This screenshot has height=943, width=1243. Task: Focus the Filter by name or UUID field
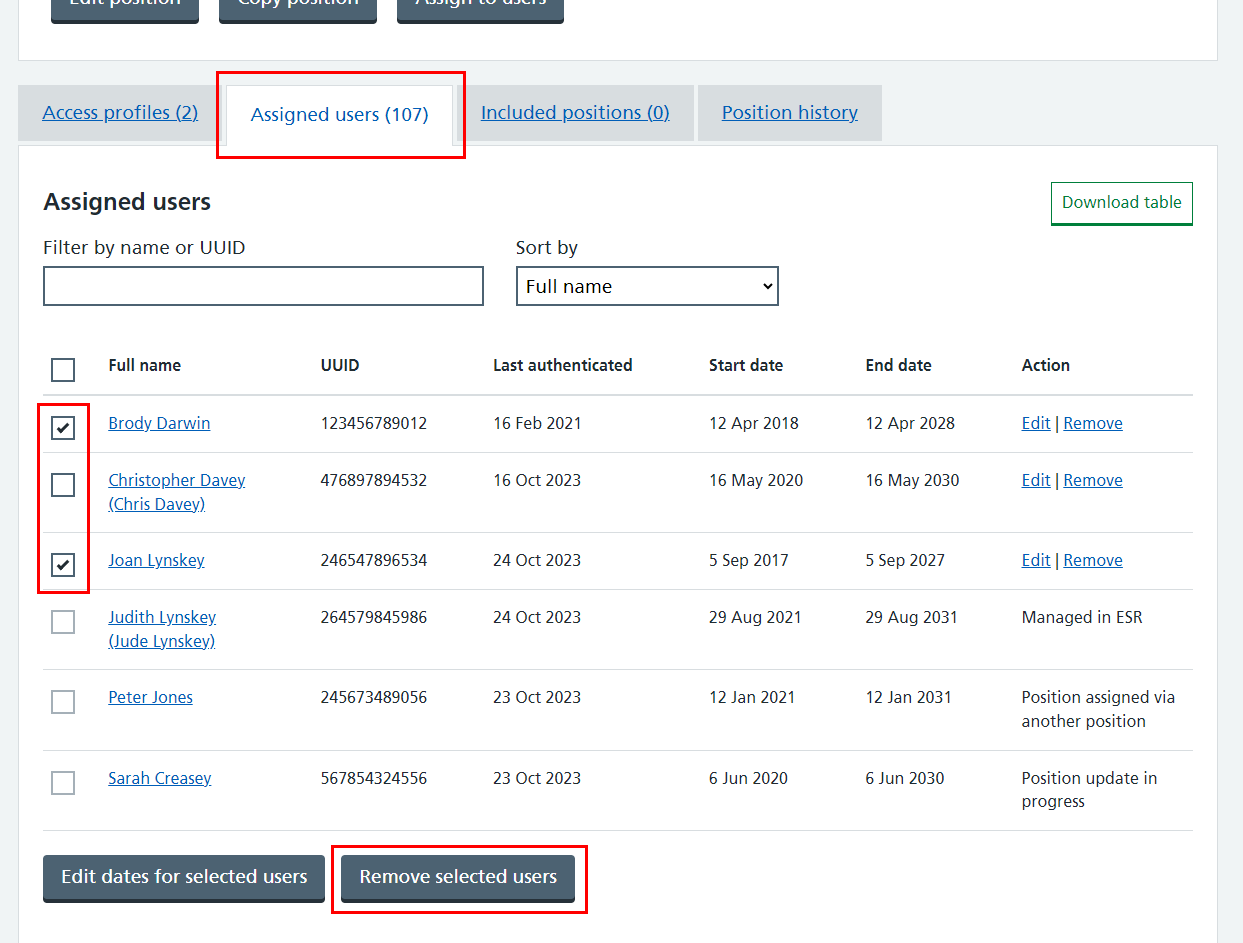(263, 286)
